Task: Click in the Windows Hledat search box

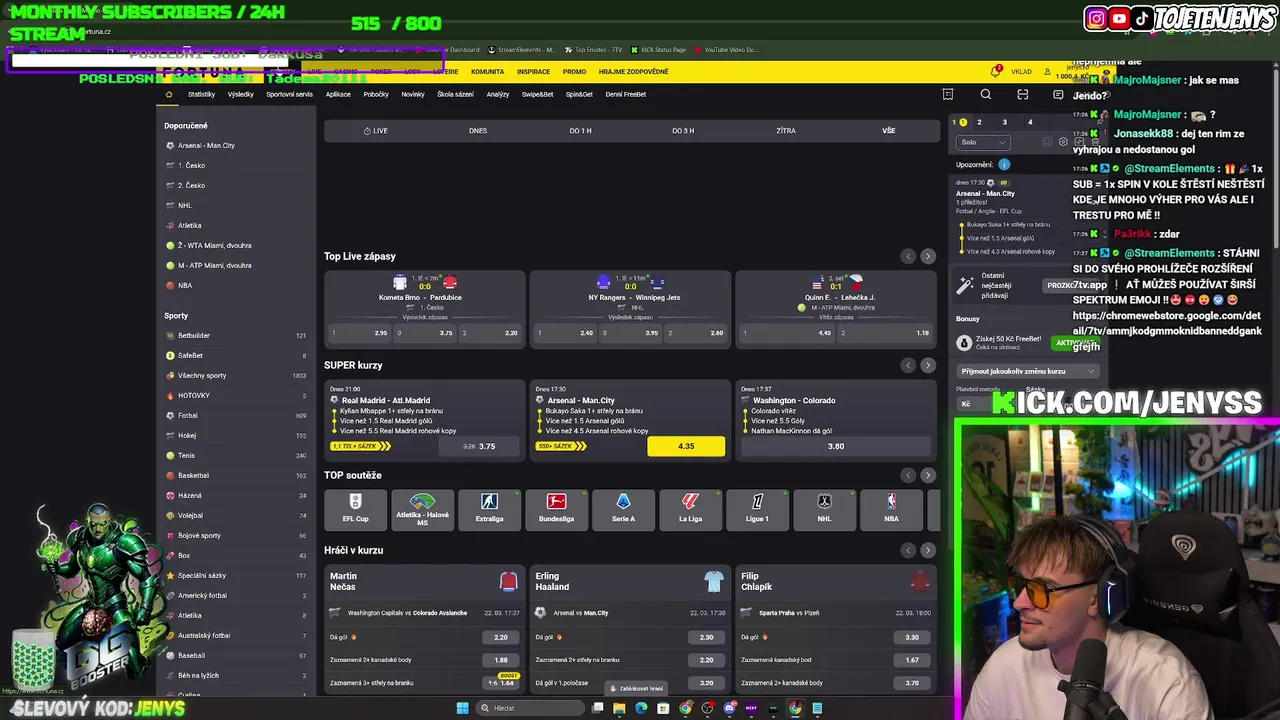Action: click(530, 708)
